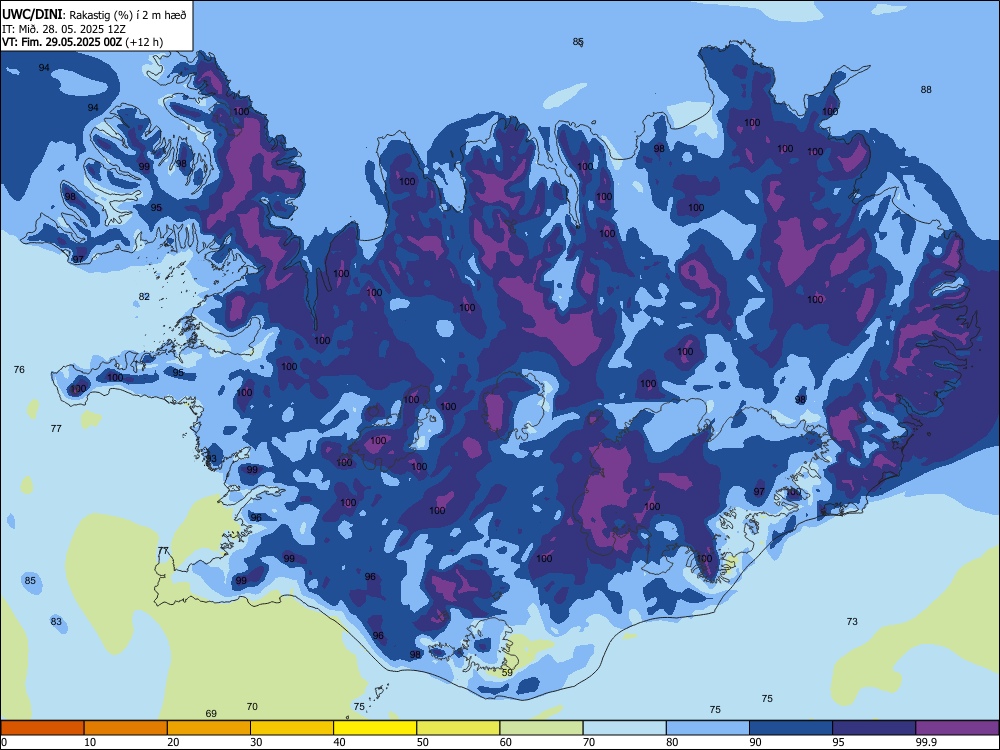Click the legend tick label 60

[x=506, y=742]
